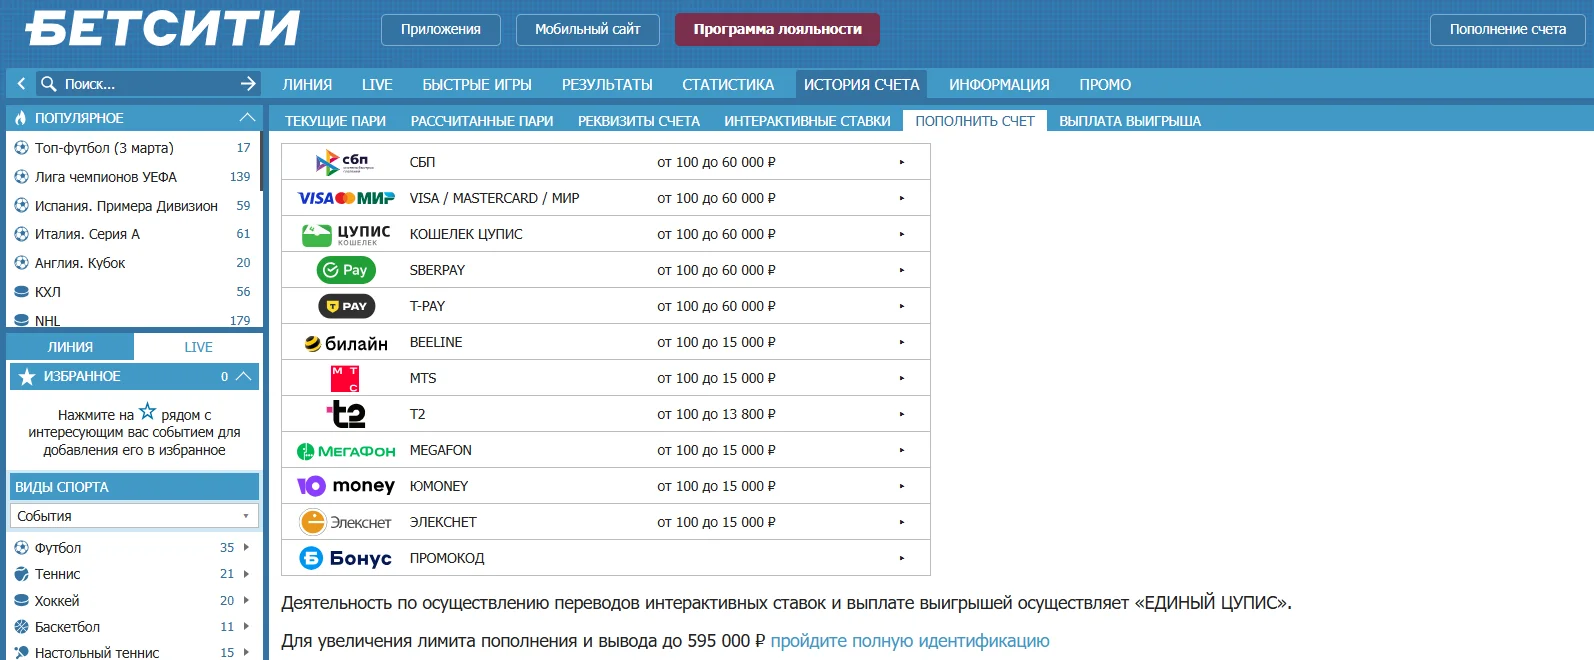Expand the Теннис sport arrow
Image resolution: width=1594 pixels, height=660 pixels.
(x=246, y=574)
